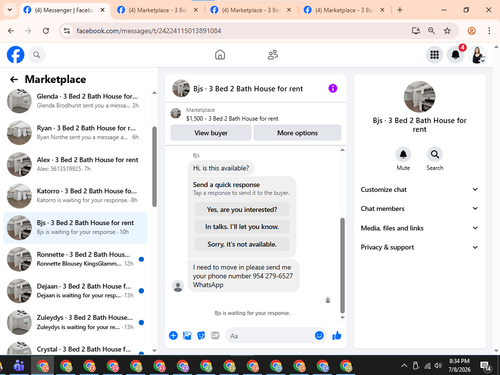This screenshot has height=375, width=500.
Task: Switch to fourth Marketplace browser tab
Action: tap(344, 10)
